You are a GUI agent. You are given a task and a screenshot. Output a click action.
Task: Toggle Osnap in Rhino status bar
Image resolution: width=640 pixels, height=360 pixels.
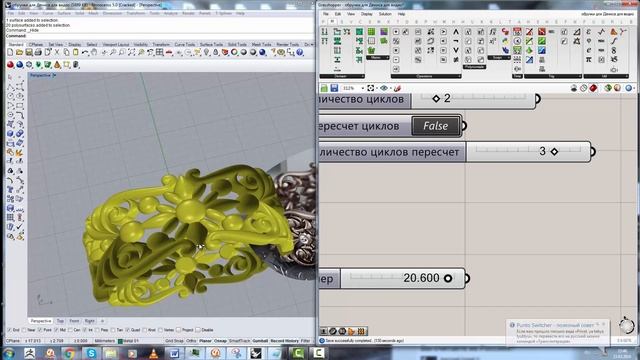pyautogui.click(x=220, y=340)
